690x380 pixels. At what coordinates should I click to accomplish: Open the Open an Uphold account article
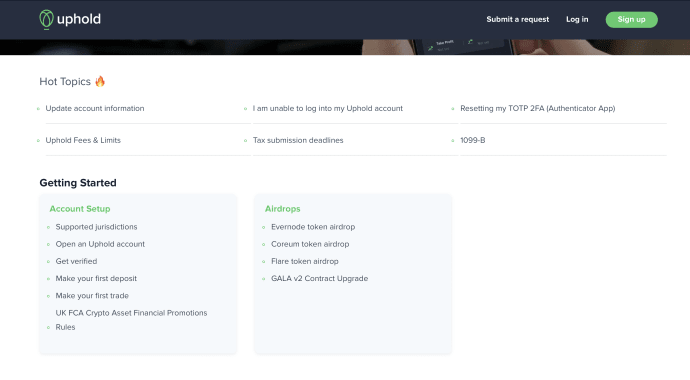coord(100,244)
